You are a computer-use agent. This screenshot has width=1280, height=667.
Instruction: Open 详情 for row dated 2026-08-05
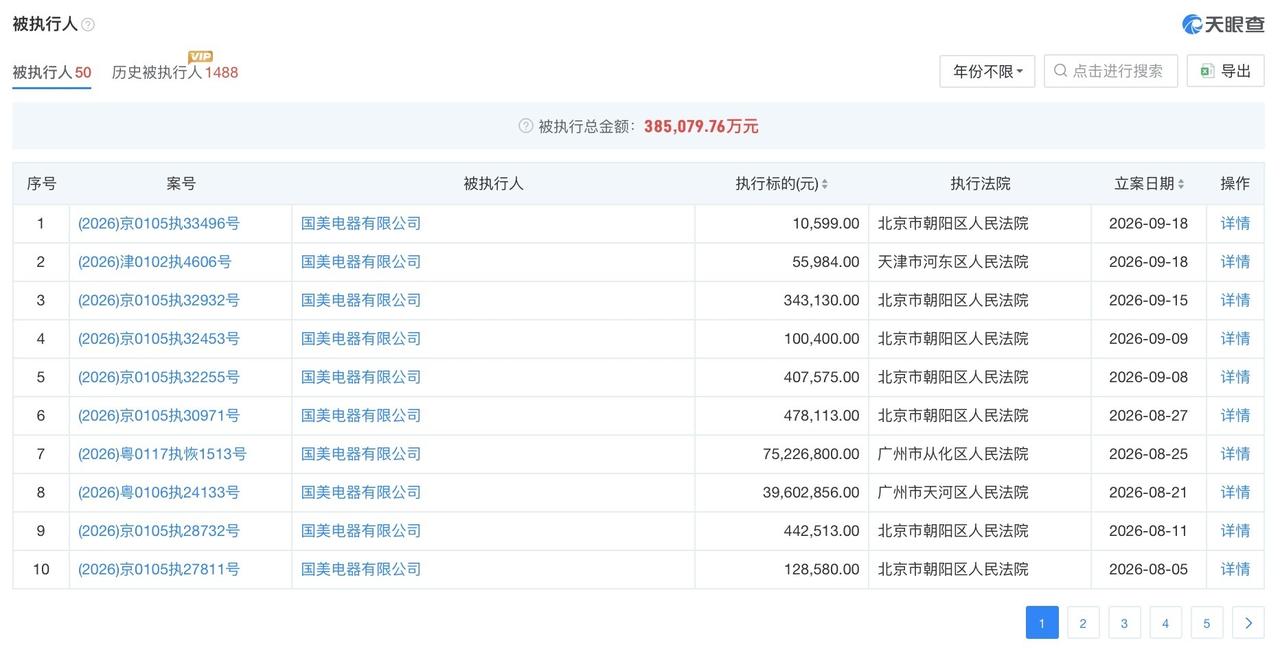[x=1235, y=569]
